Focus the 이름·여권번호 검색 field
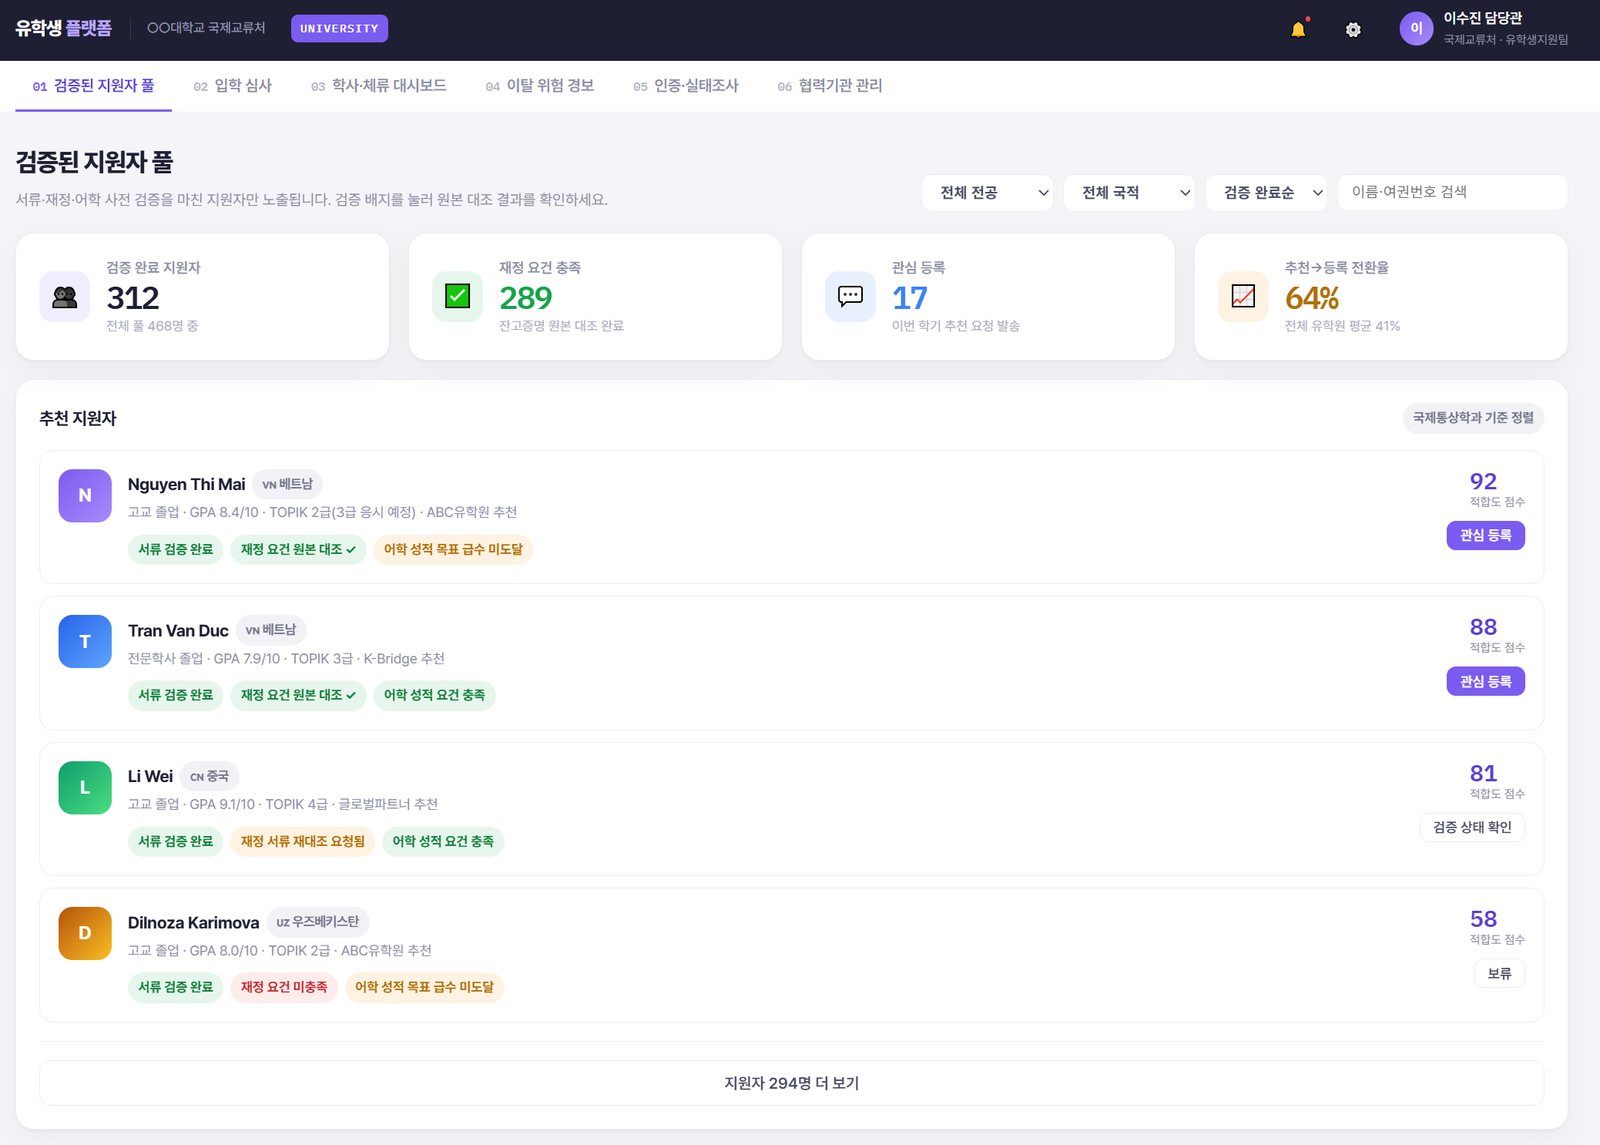This screenshot has width=1600, height=1145. [x=1453, y=193]
